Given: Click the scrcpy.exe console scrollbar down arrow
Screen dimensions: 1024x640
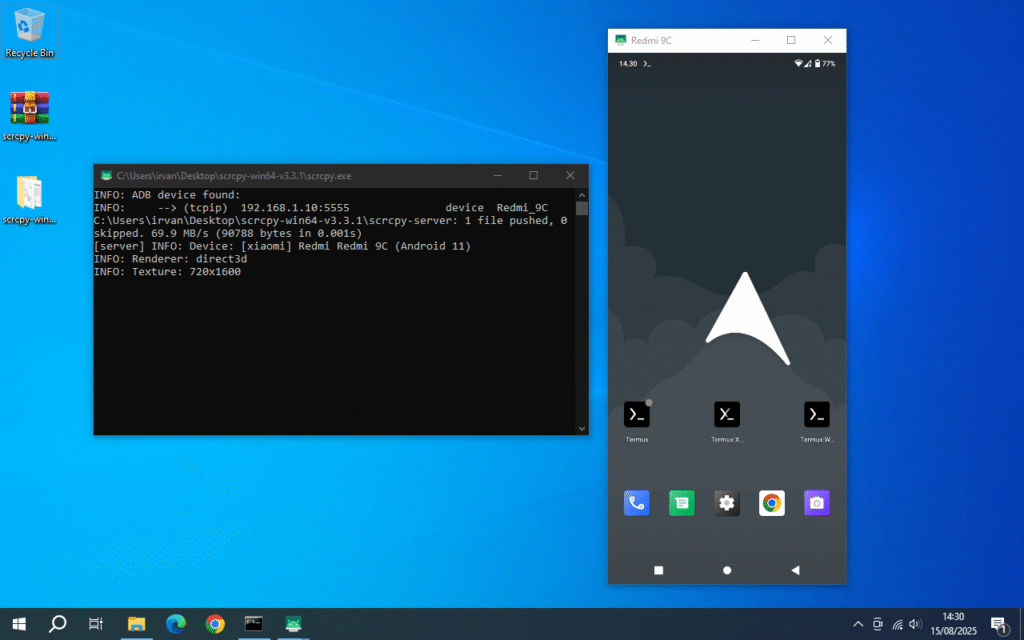Looking at the screenshot, I should [582, 428].
